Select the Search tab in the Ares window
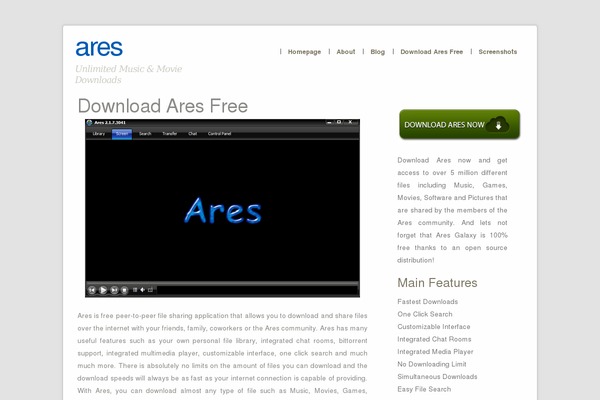Image resolution: width=600 pixels, height=400 pixels. [145, 134]
